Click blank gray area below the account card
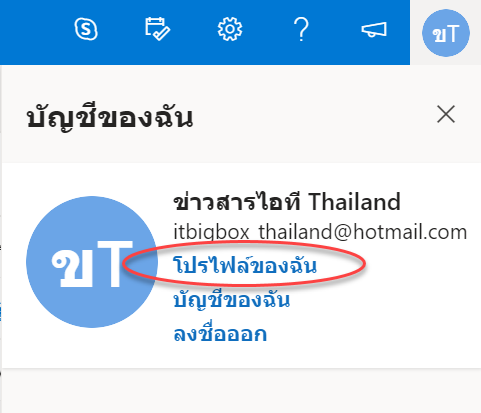This screenshot has height=413, width=481. (x=240, y=391)
